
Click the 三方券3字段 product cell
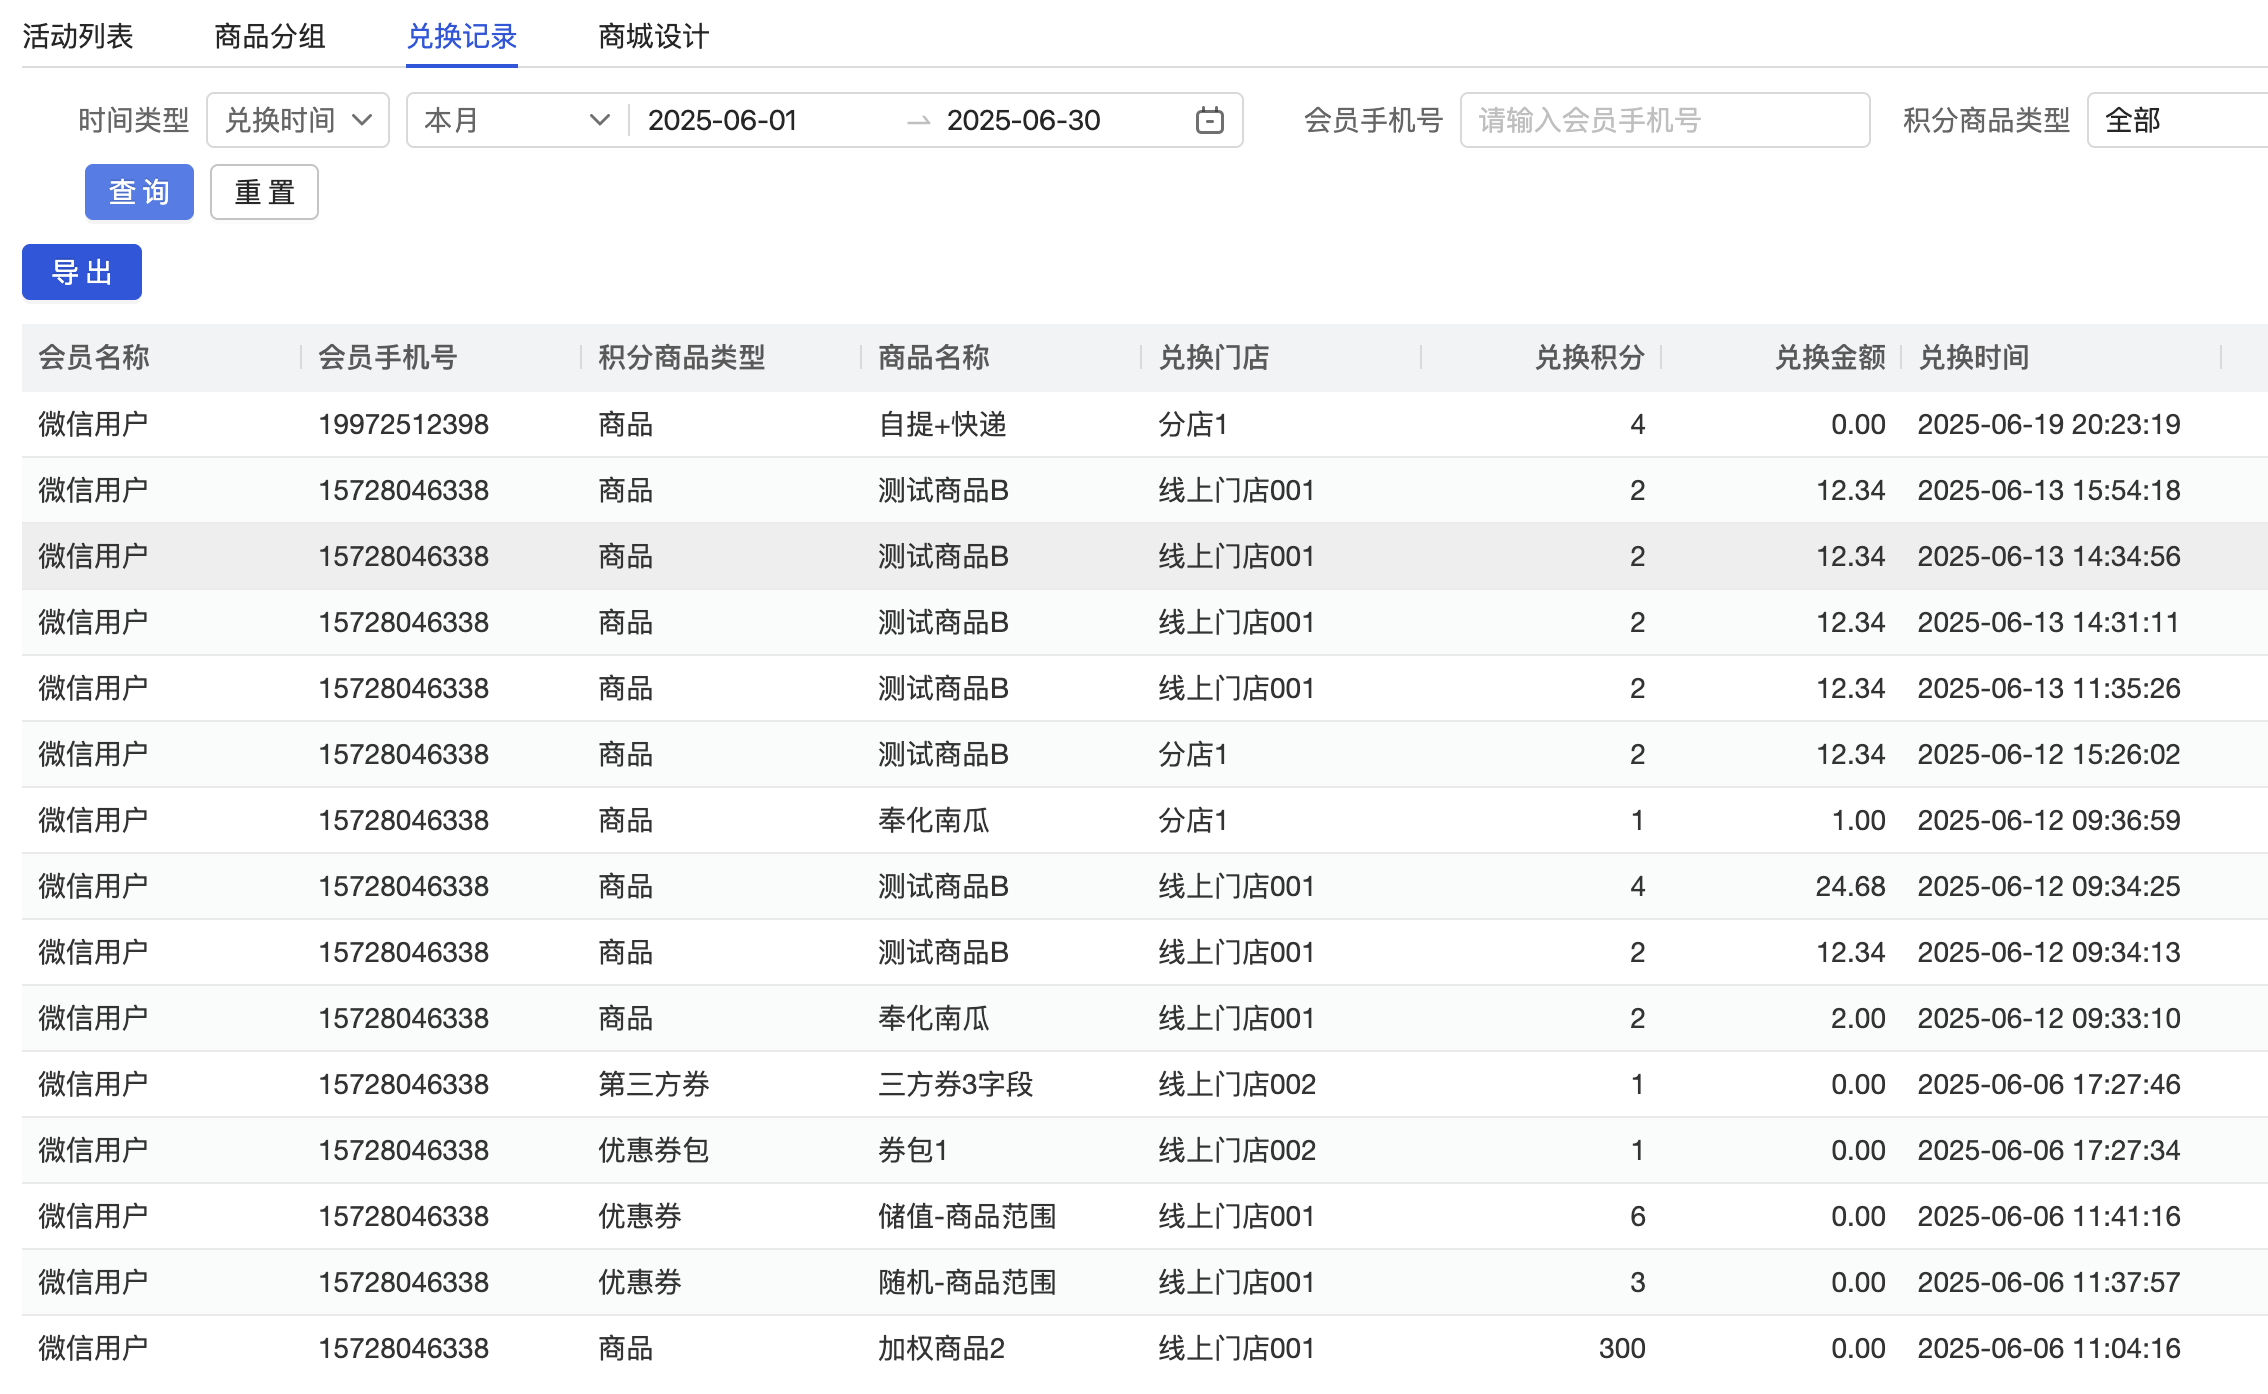tap(956, 1084)
